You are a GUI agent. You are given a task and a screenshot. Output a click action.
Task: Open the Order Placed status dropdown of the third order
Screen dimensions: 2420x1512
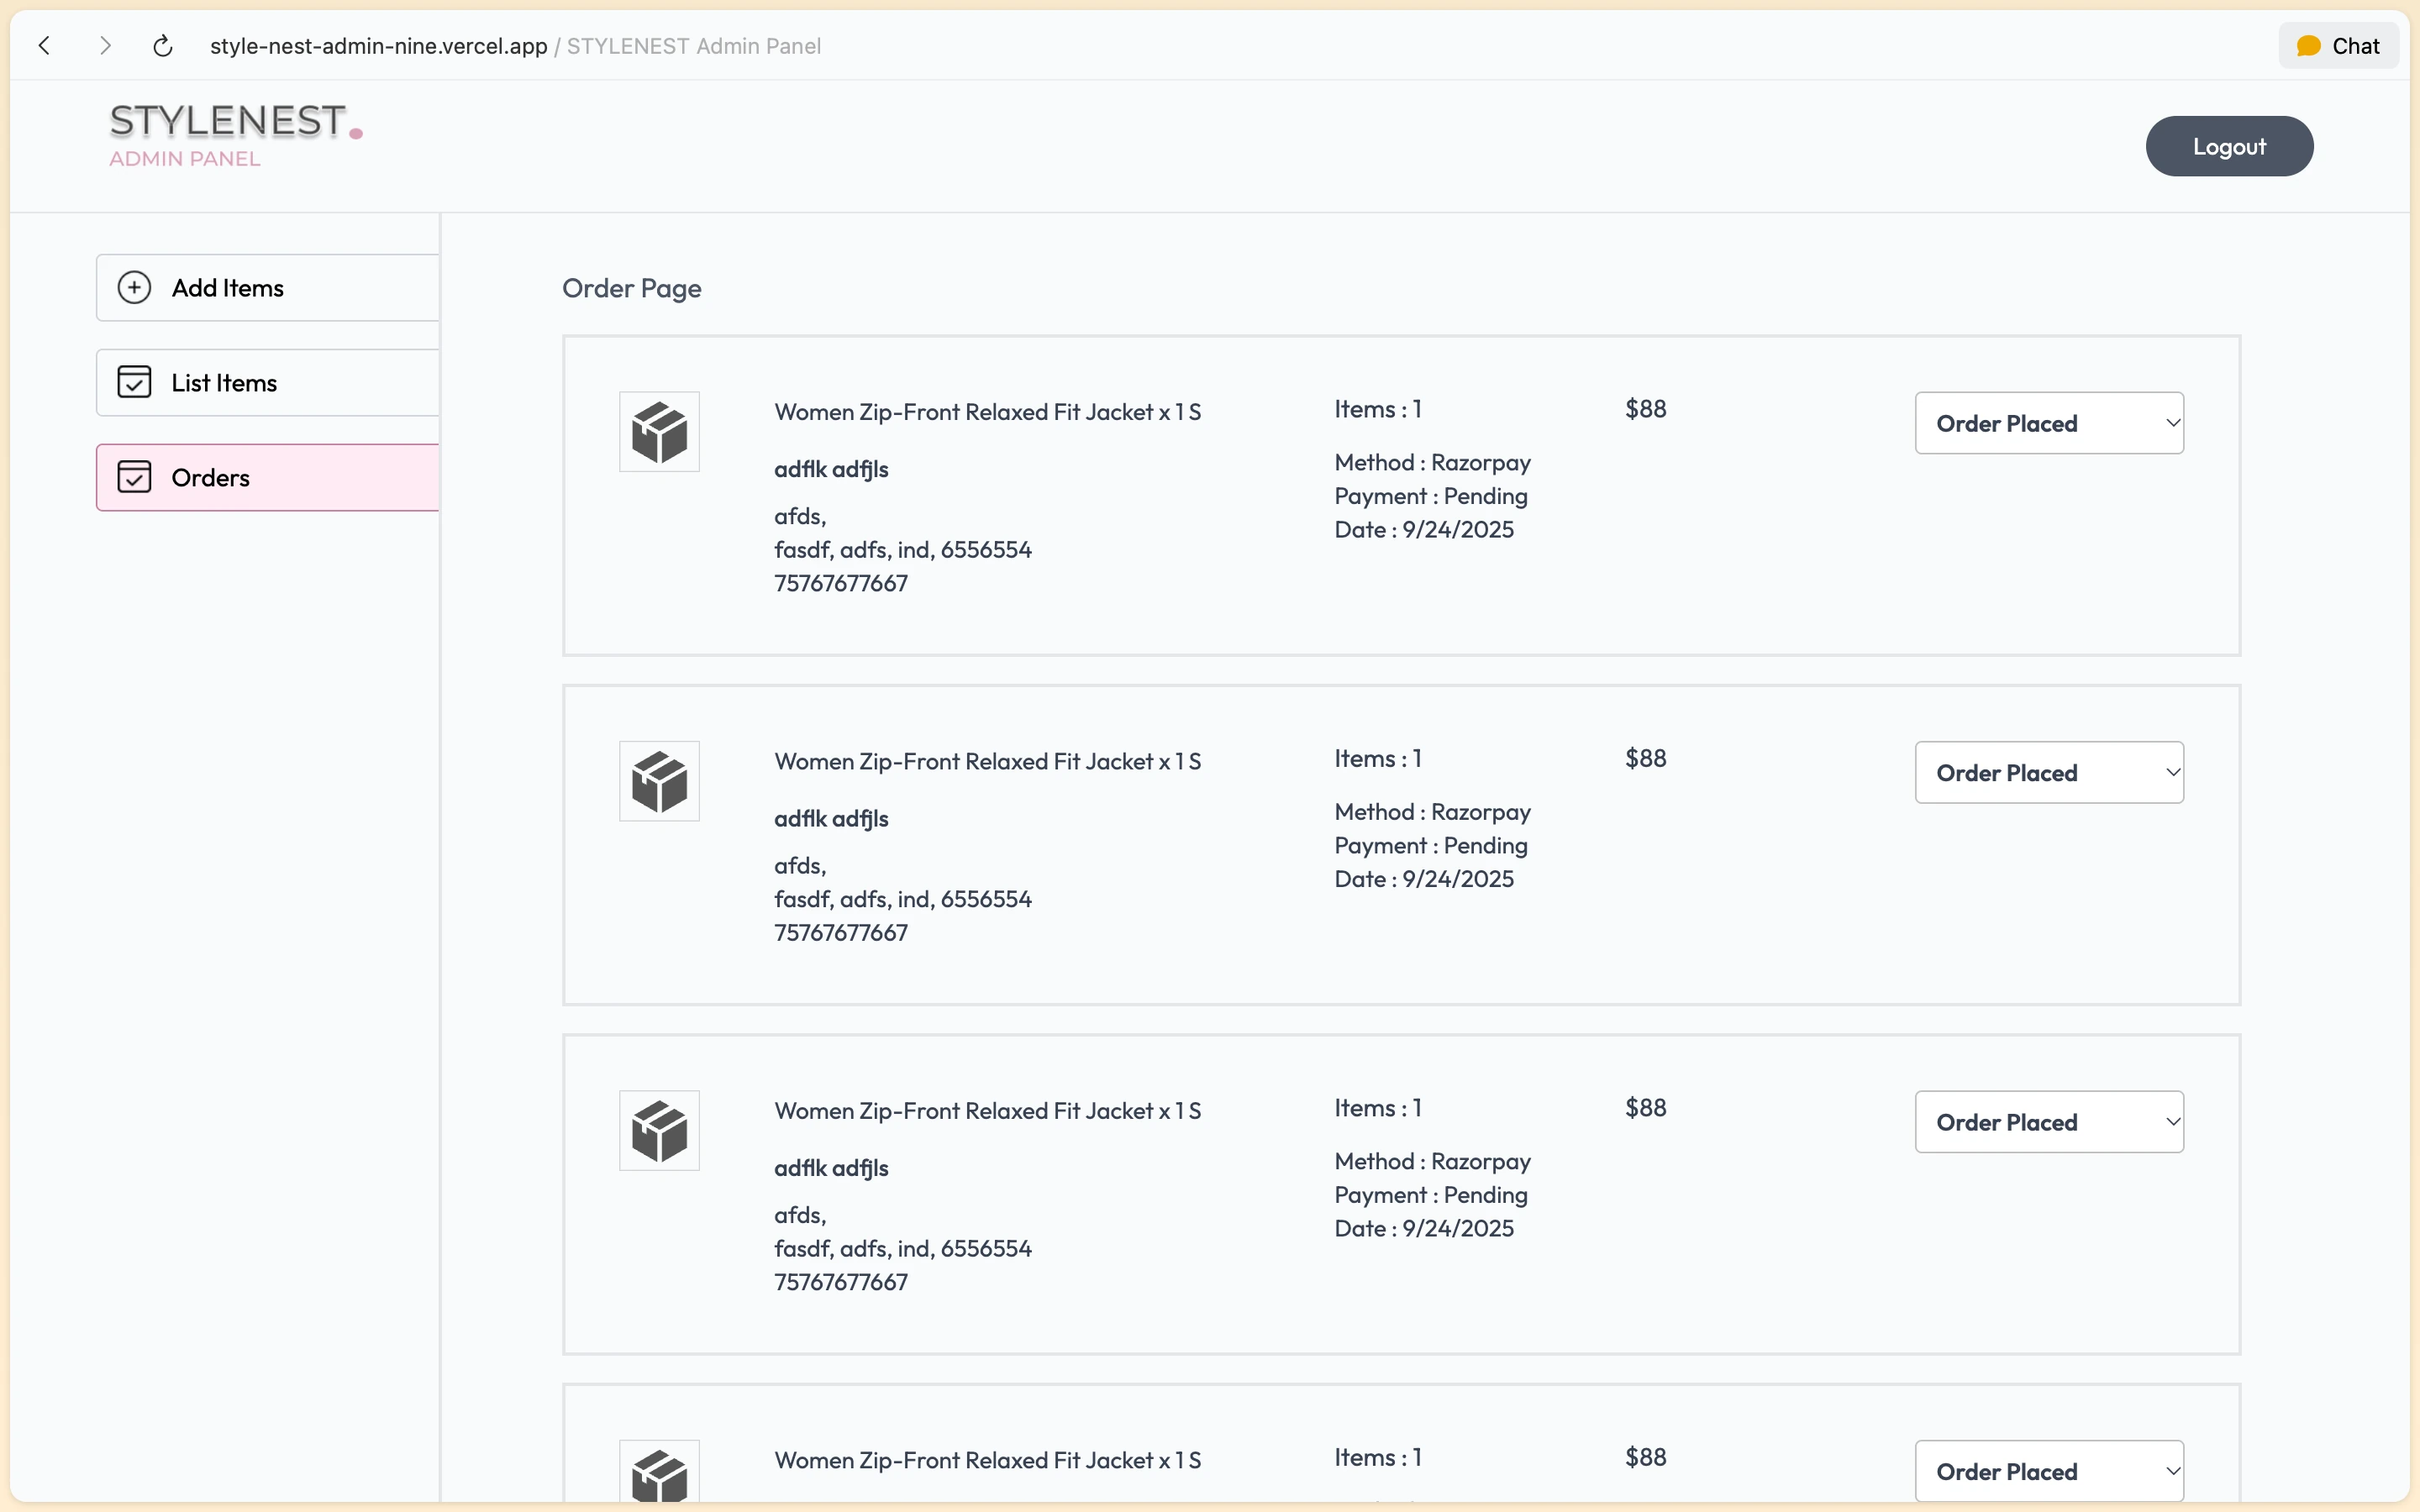[2049, 1122]
